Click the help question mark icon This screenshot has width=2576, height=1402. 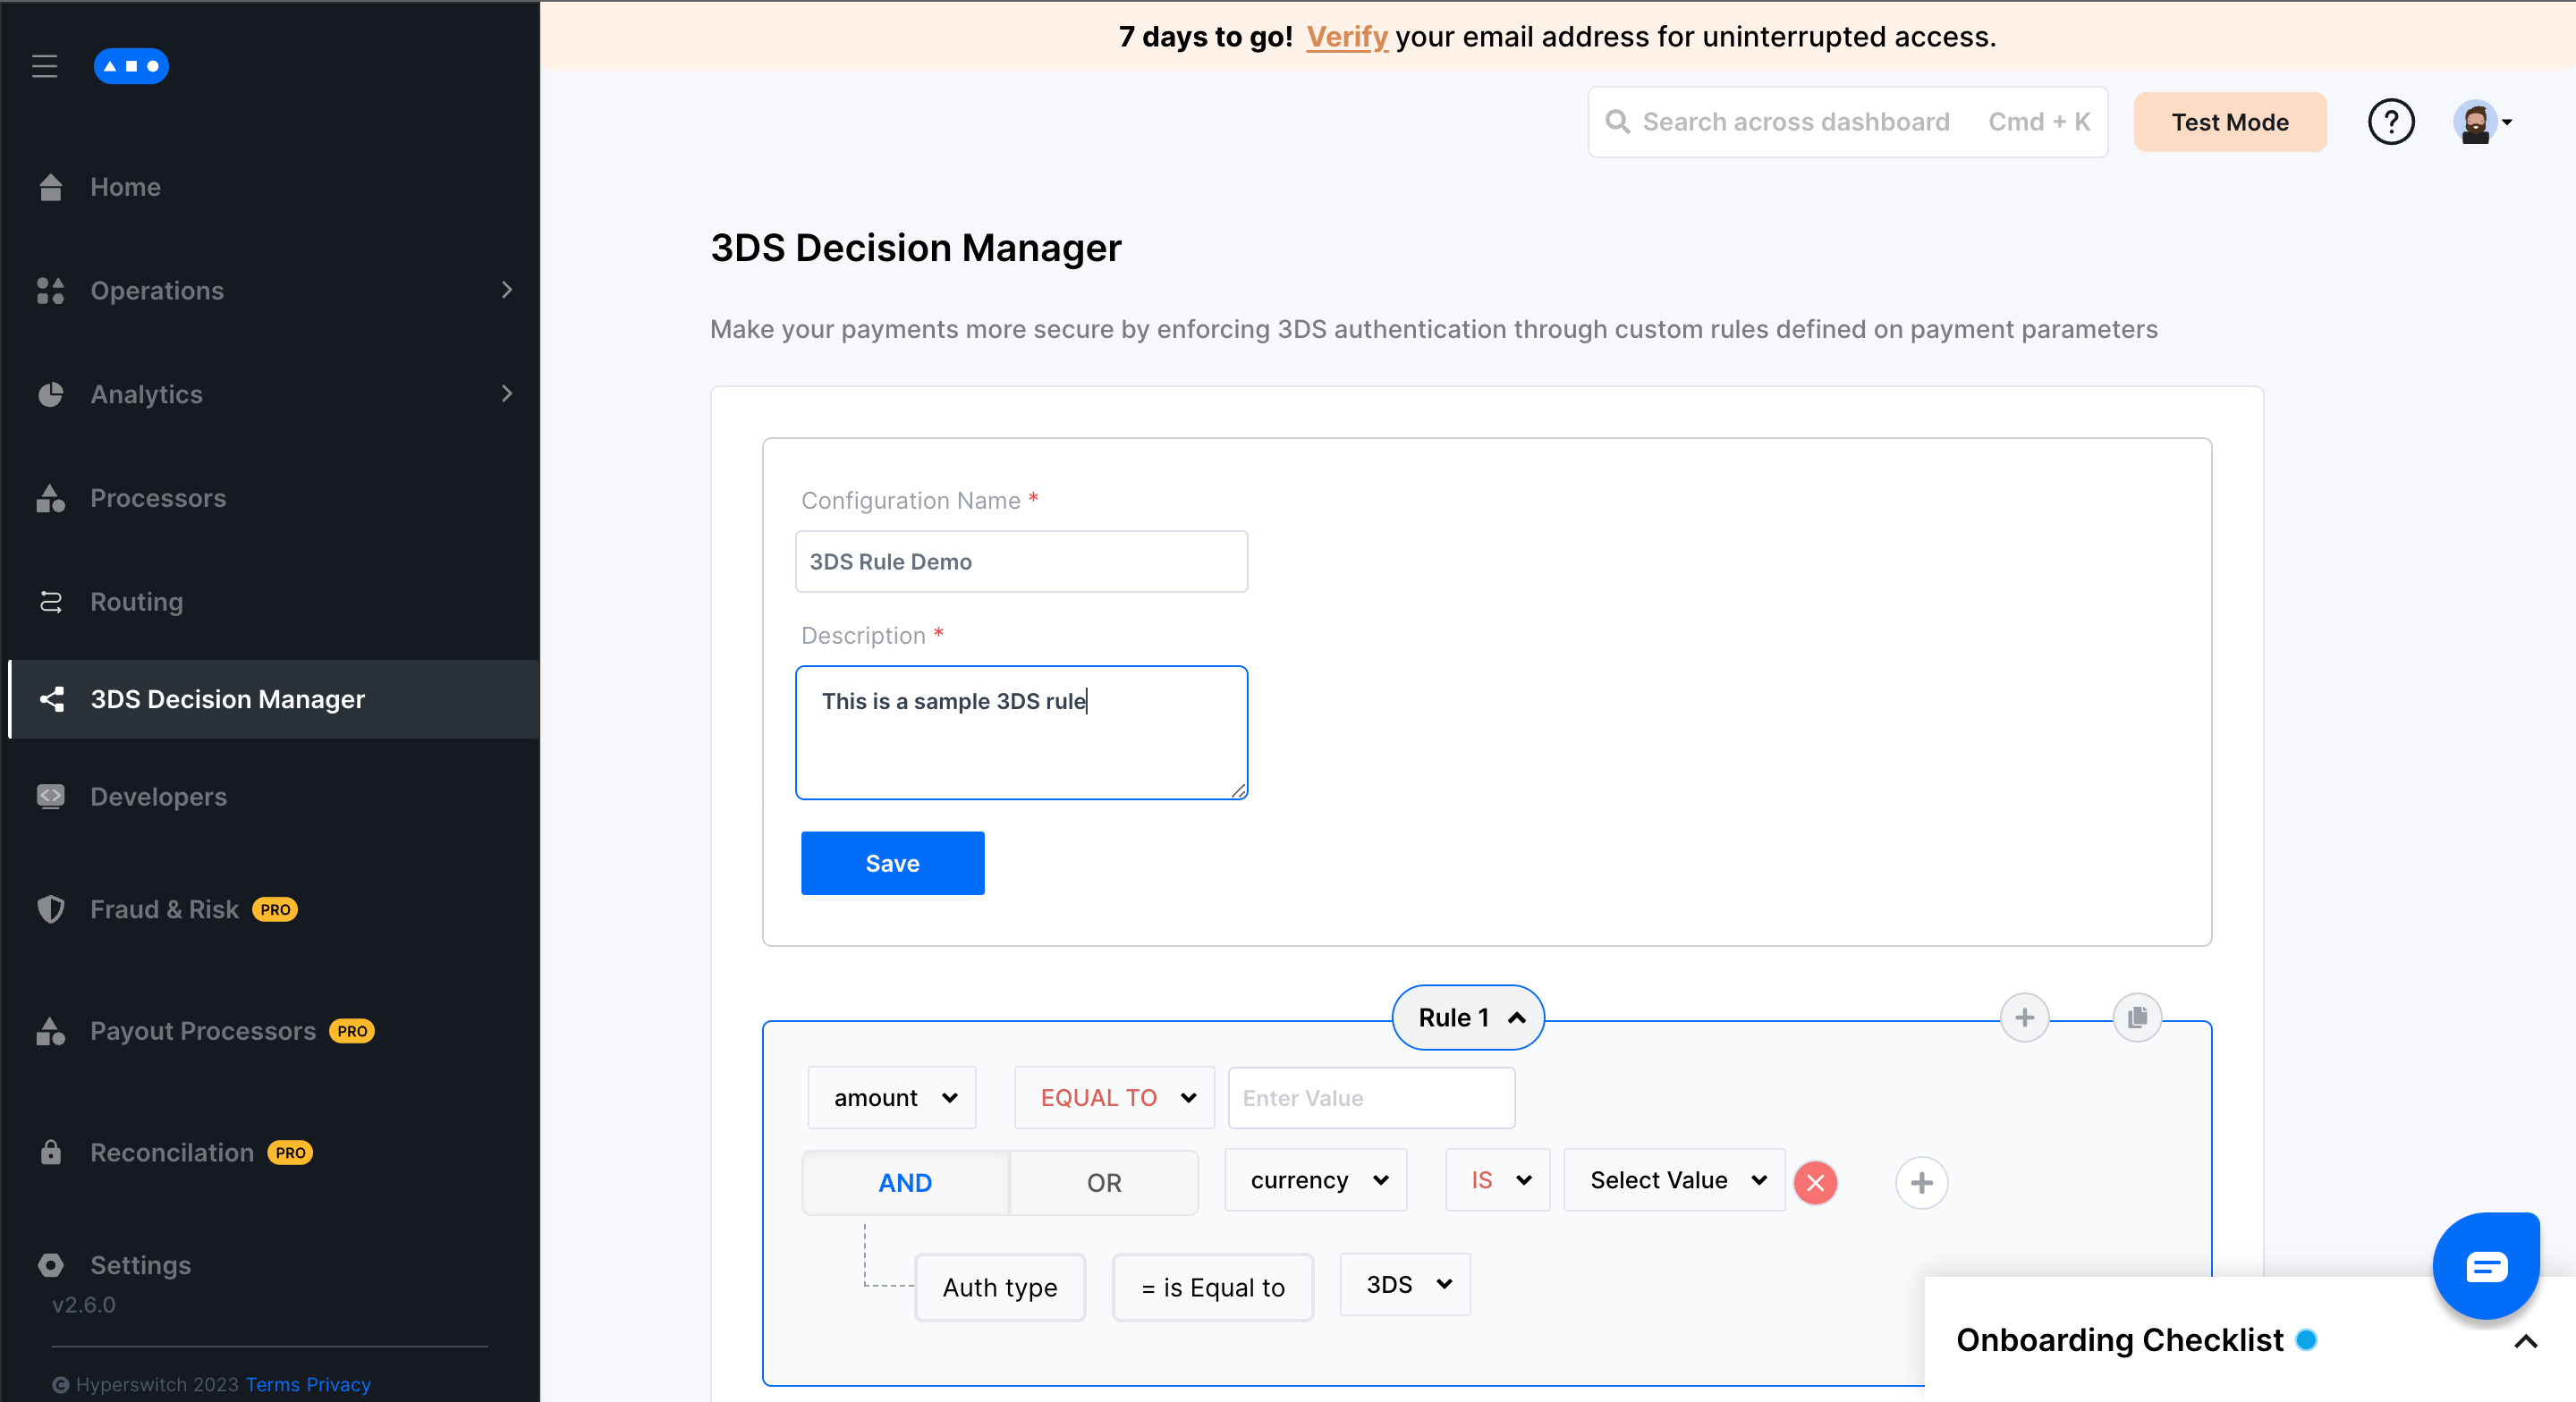coord(2390,122)
